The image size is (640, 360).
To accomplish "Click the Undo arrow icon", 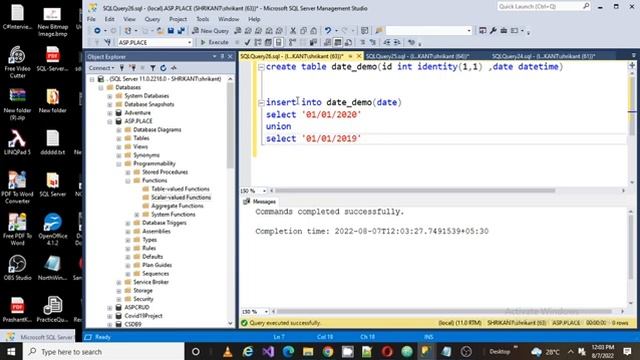I will (x=328, y=31).
